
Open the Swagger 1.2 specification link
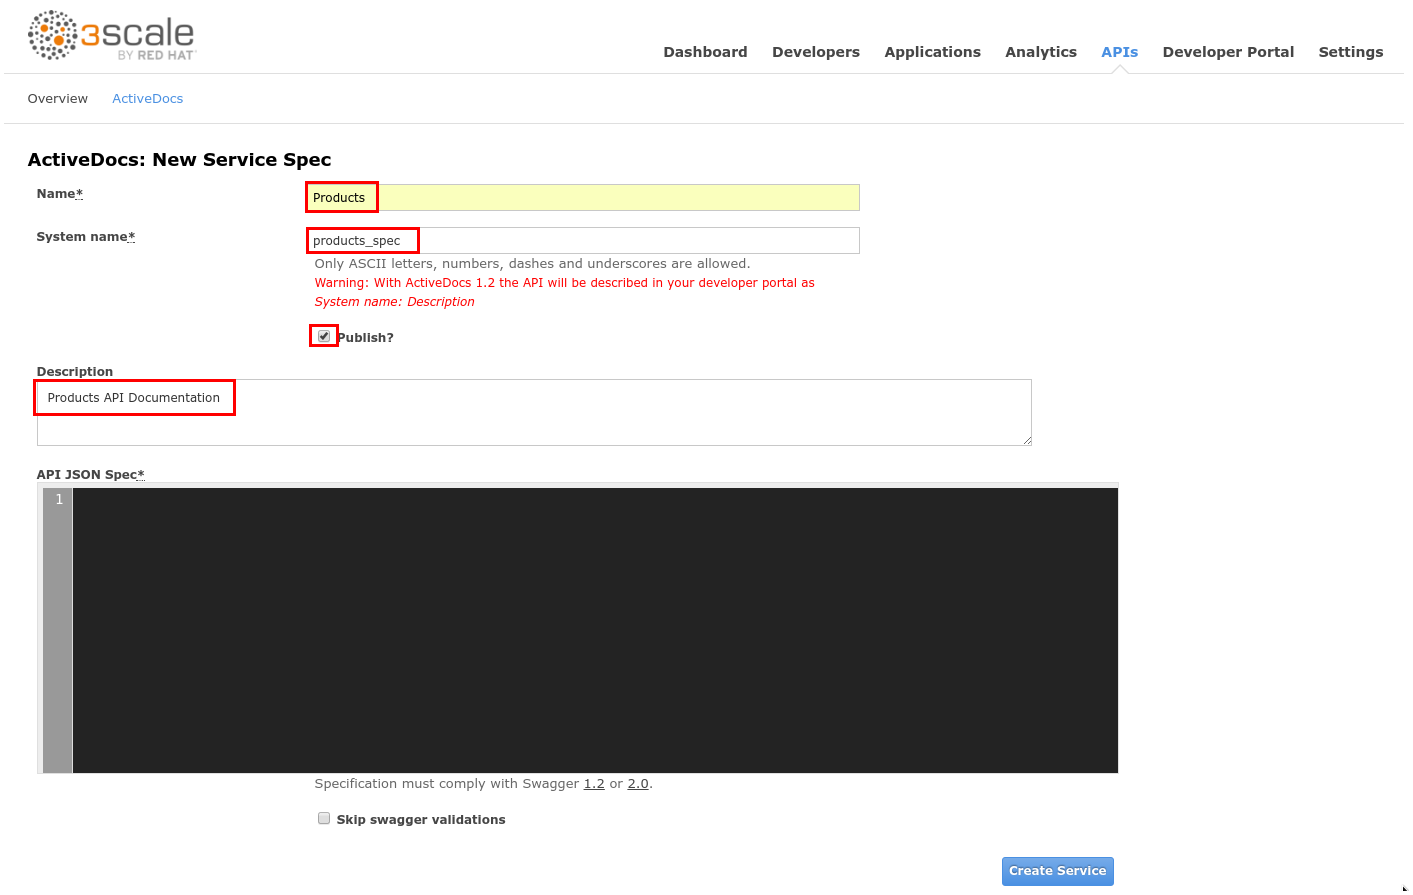[594, 784]
